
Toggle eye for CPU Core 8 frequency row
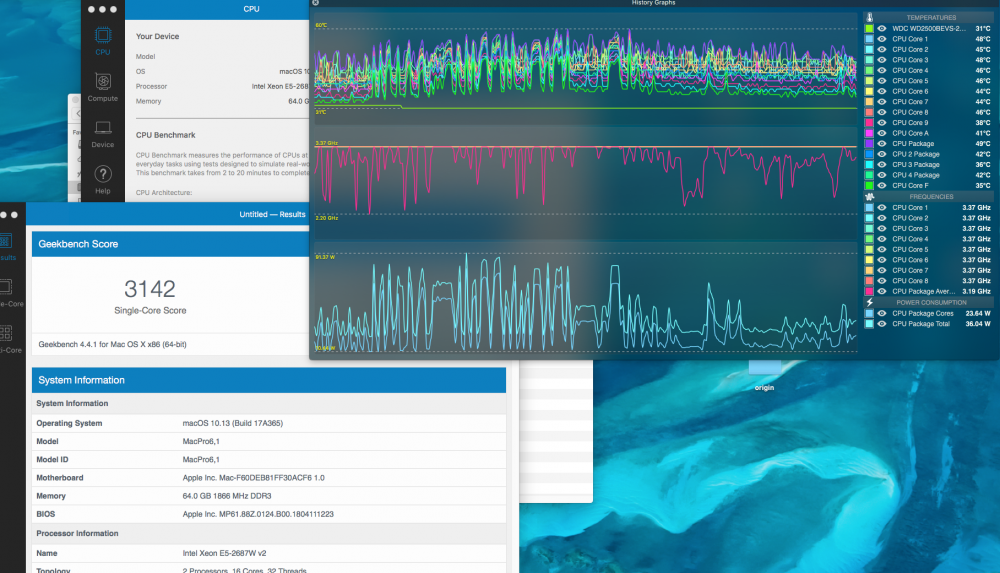882,281
